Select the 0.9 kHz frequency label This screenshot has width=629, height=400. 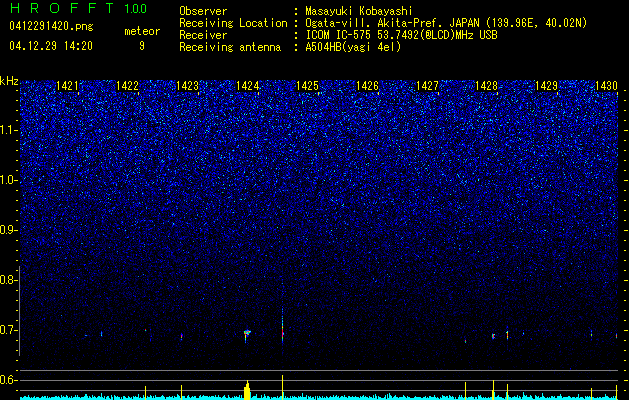coord(8,230)
